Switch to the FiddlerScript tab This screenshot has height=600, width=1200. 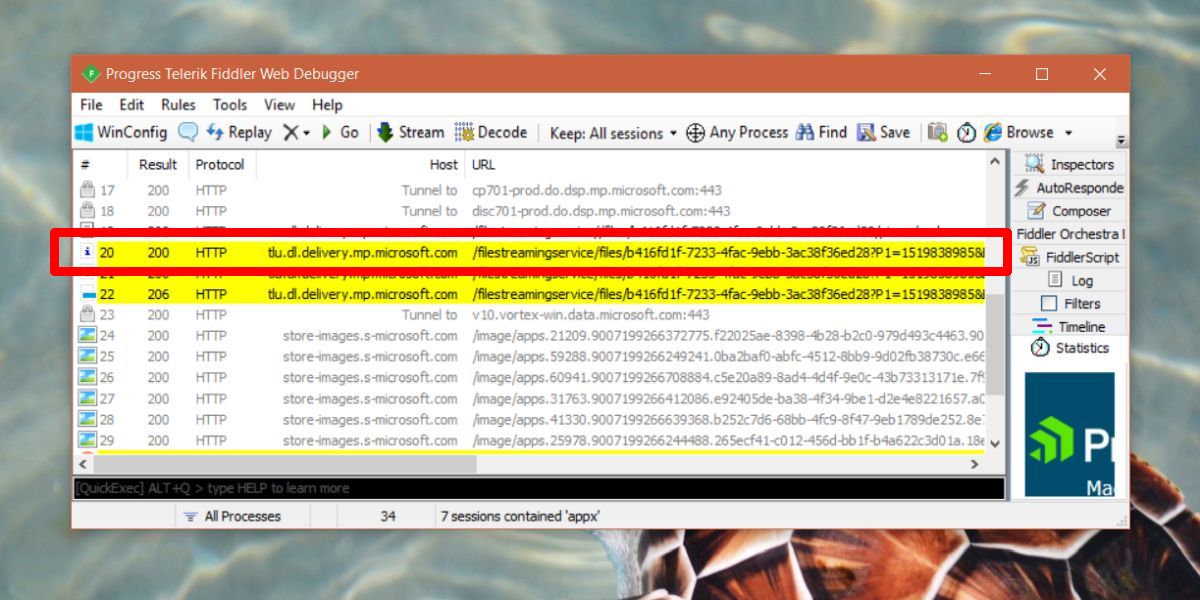click(1072, 257)
